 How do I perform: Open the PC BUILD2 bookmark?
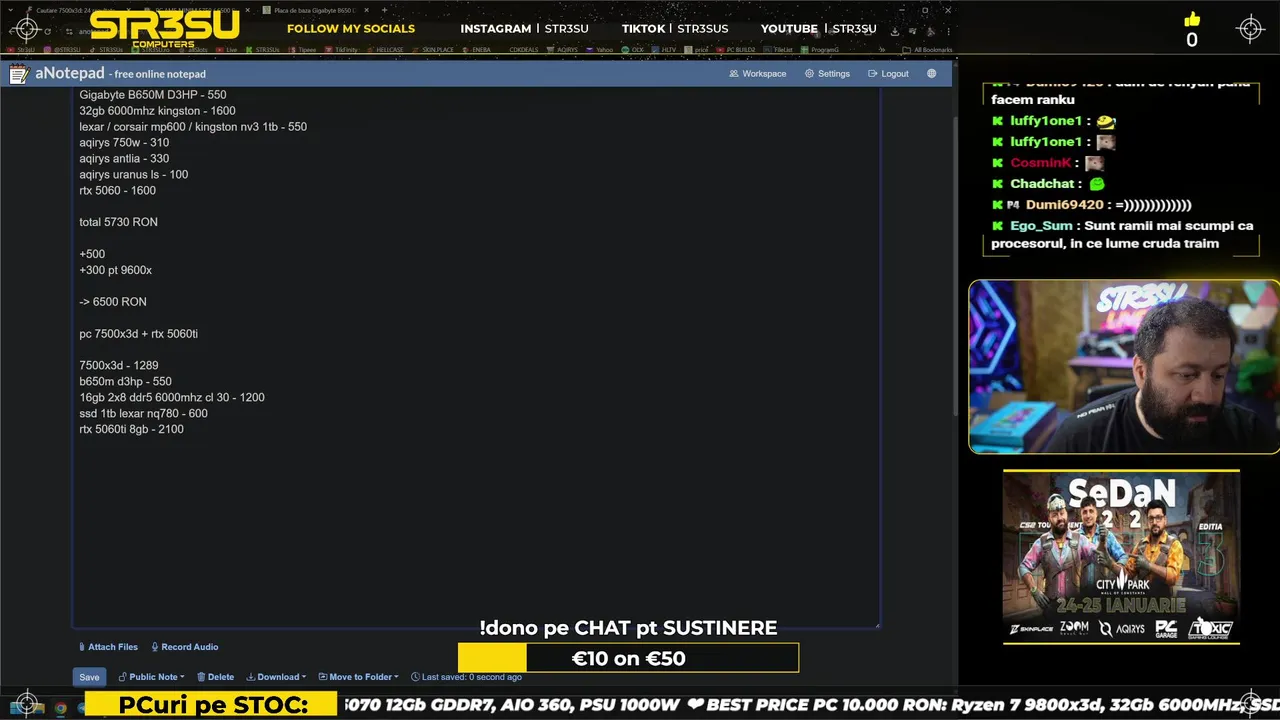coord(736,49)
